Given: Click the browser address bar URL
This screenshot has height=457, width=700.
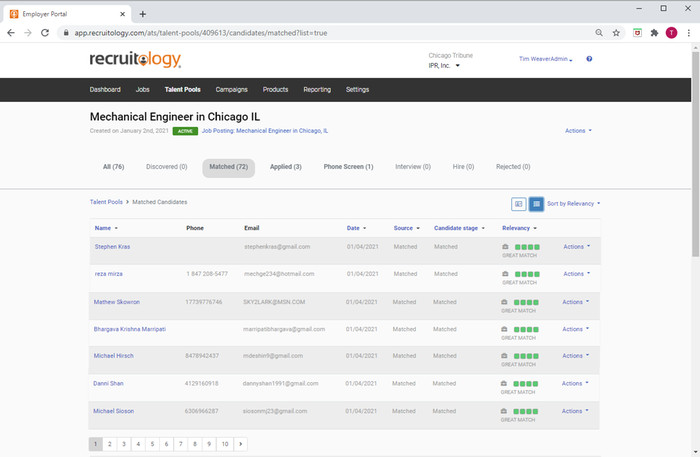Looking at the screenshot, I should [x=201, y=33].
